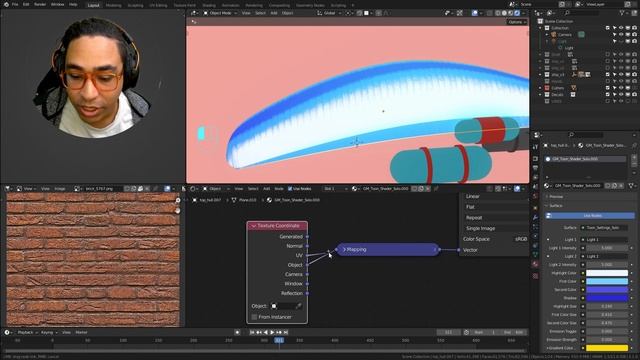Viewport: 640px width, 360px height.
Task: Collapse the Collection tree in outliner
Action: [541, 28]
